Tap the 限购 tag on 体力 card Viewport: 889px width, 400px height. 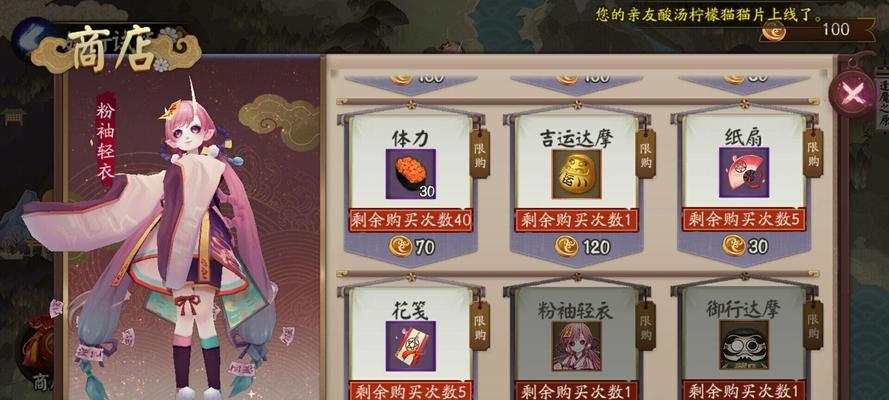(480, 154)
